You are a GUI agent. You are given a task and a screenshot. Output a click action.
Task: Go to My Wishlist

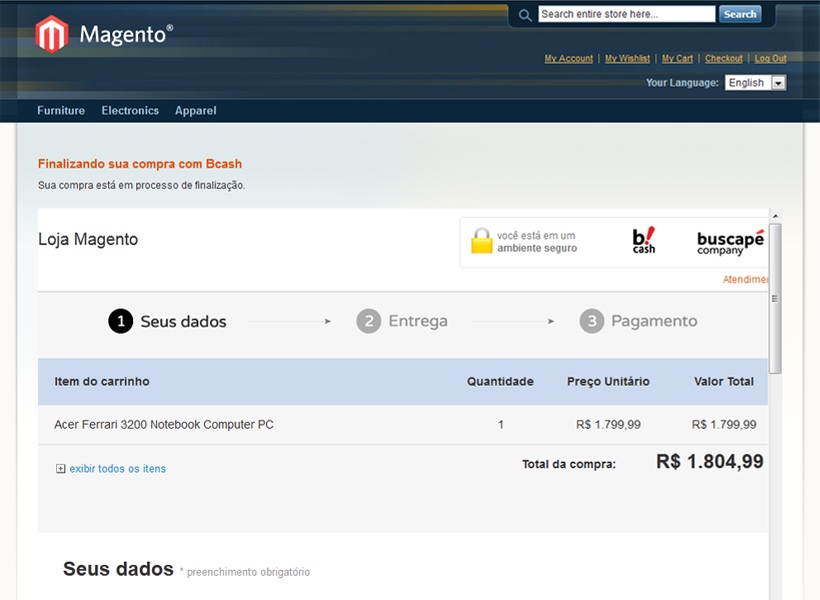(x=627, y=59)
